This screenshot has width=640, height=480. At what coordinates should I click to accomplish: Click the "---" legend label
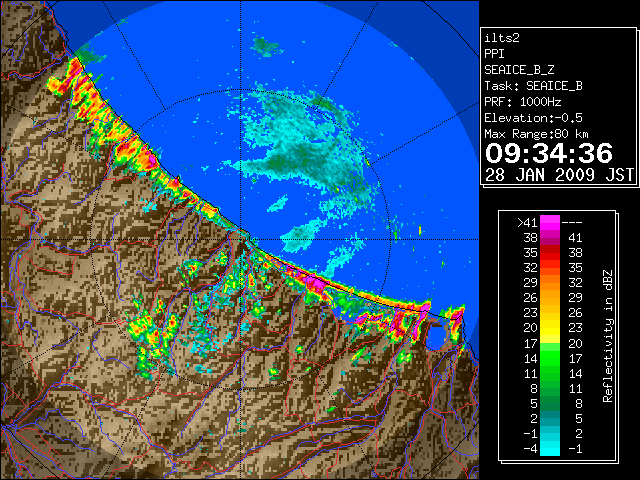(572, 223)
